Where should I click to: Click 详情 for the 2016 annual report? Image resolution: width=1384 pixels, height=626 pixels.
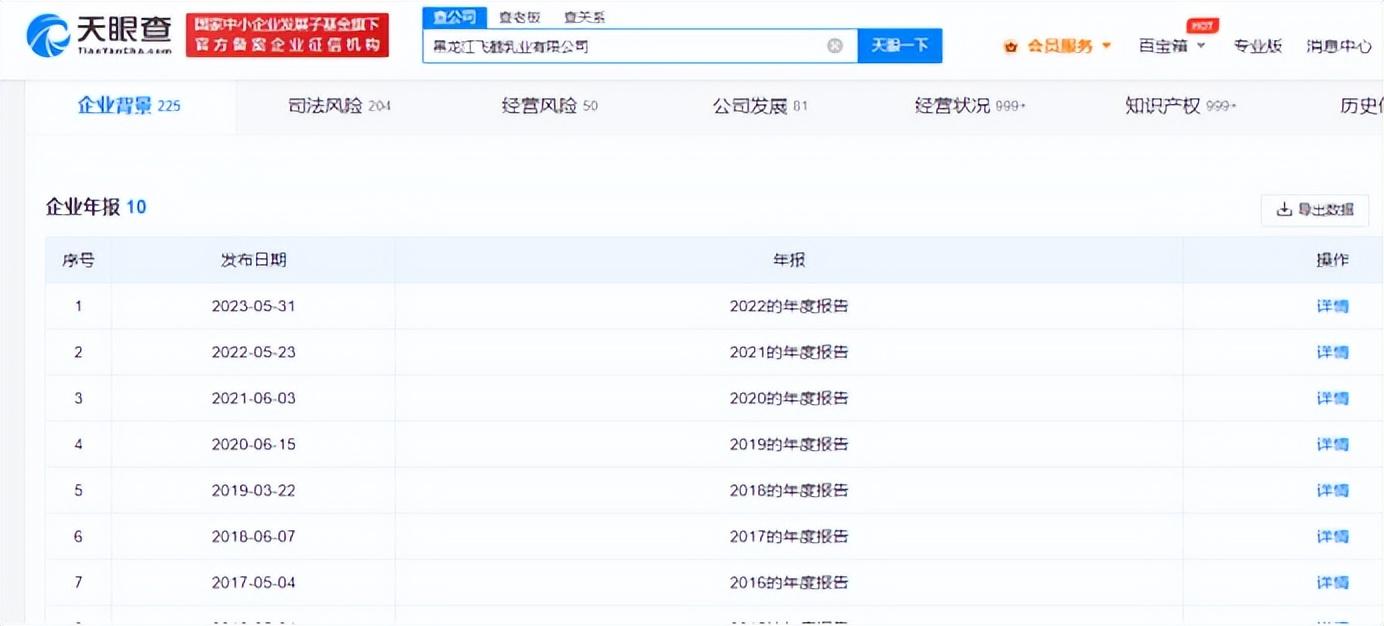[x=1332, y=582]
